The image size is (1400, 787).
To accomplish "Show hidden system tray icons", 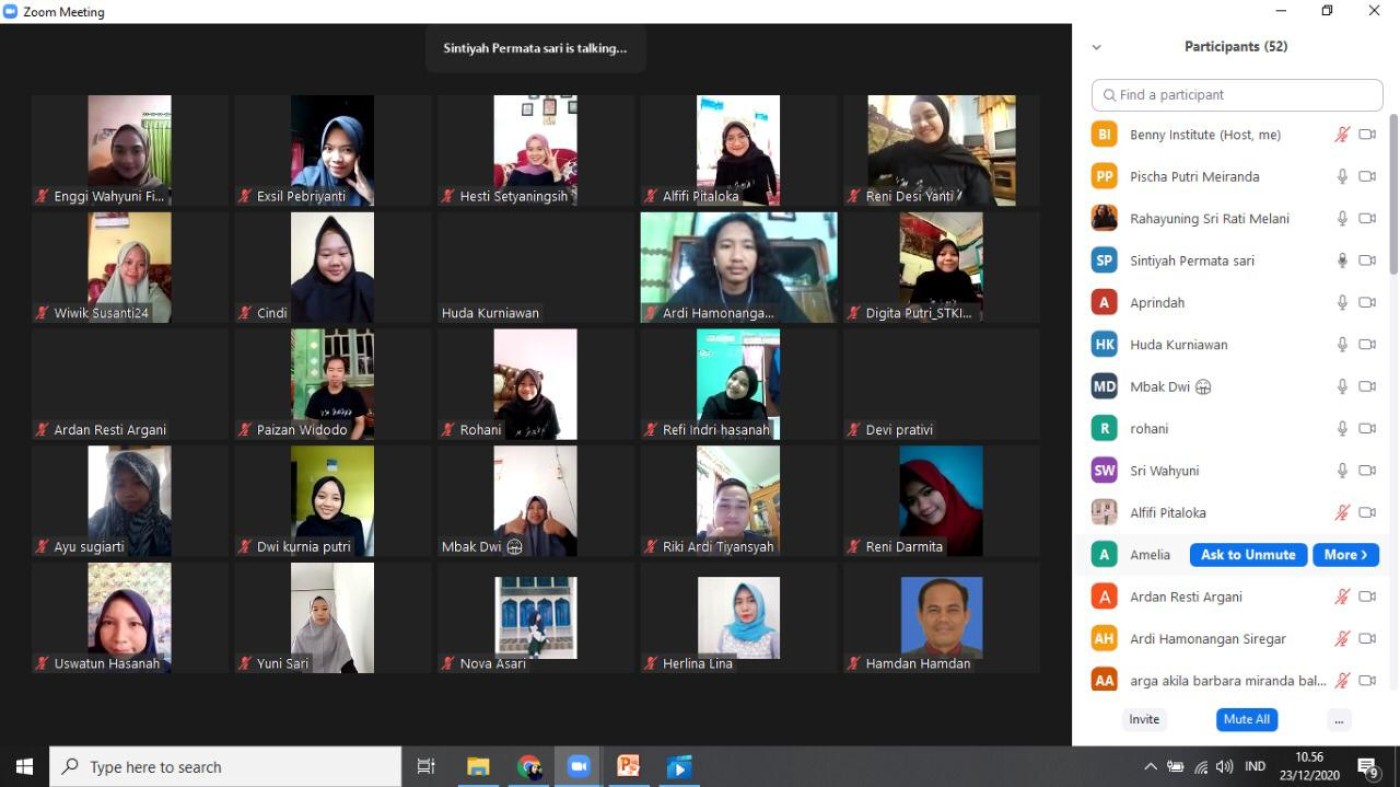I will click(1150, 767).
